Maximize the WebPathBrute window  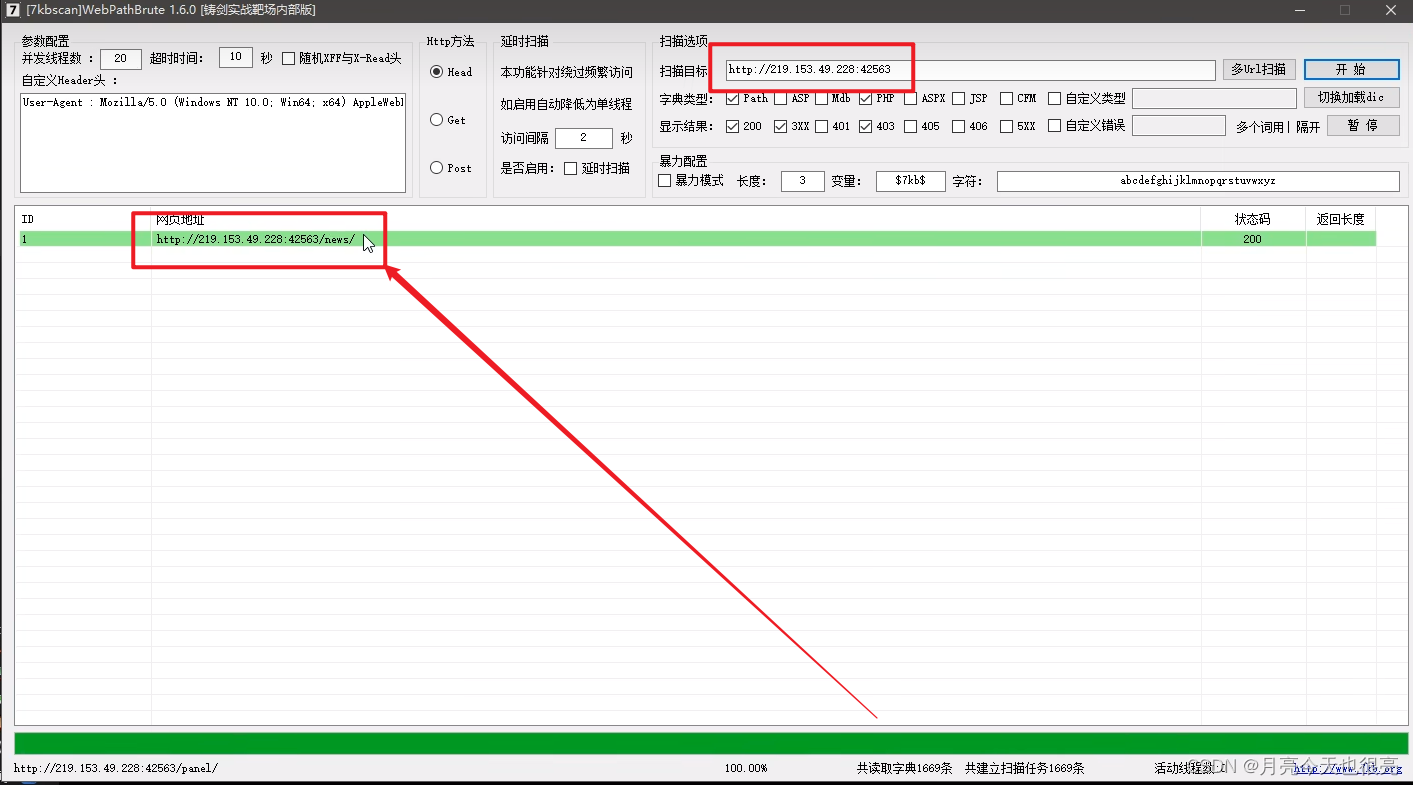tap(1345, 10)
